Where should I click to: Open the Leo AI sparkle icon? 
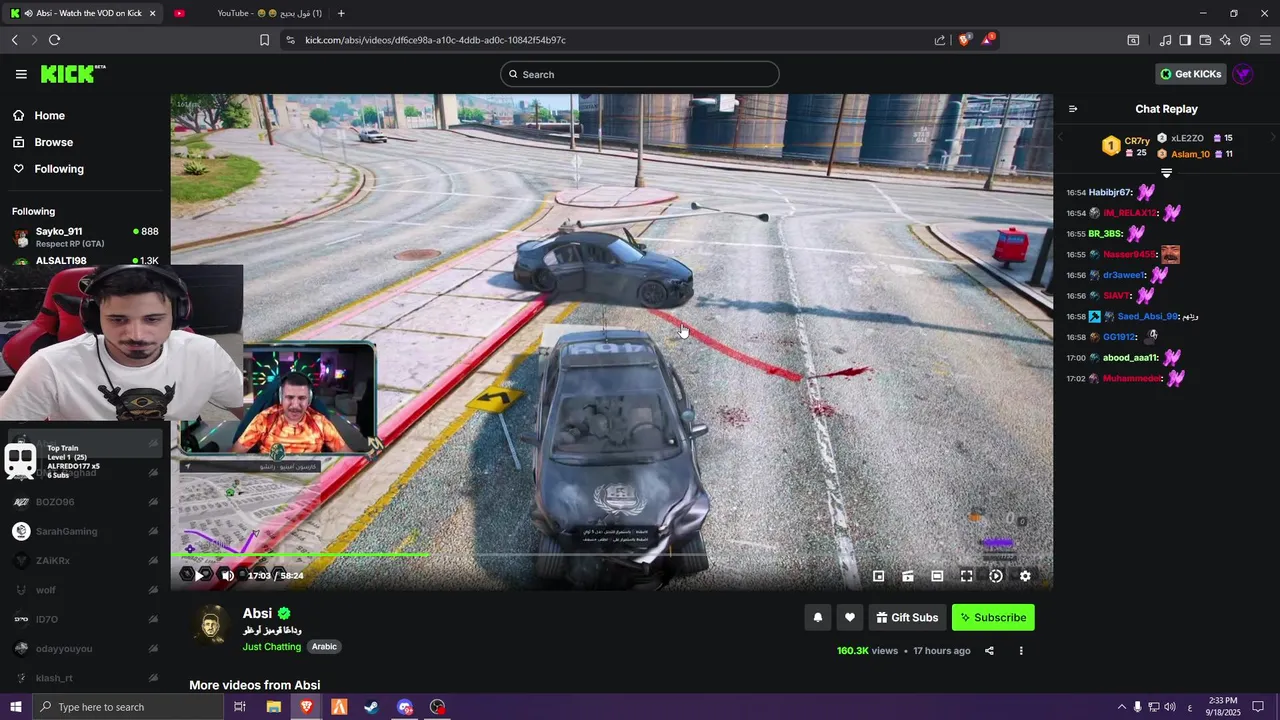coord(1225,40)
